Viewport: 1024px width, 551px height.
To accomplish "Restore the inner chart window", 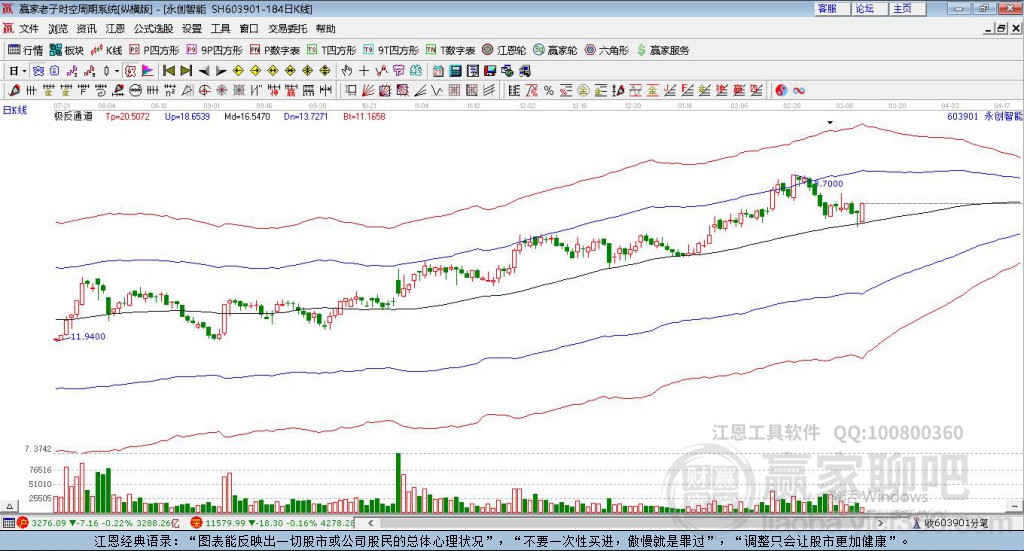I will [1002, 29].
